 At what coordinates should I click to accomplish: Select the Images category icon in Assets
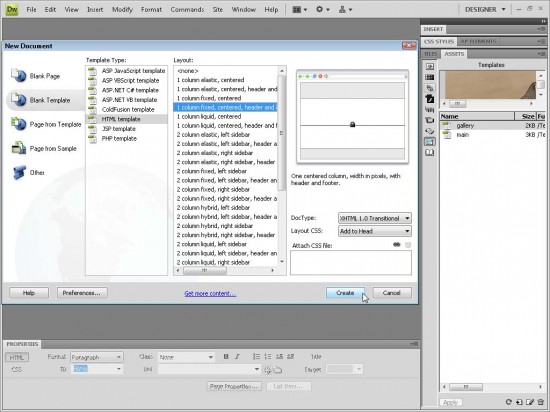pyautogui.click(x=430, y=66)
